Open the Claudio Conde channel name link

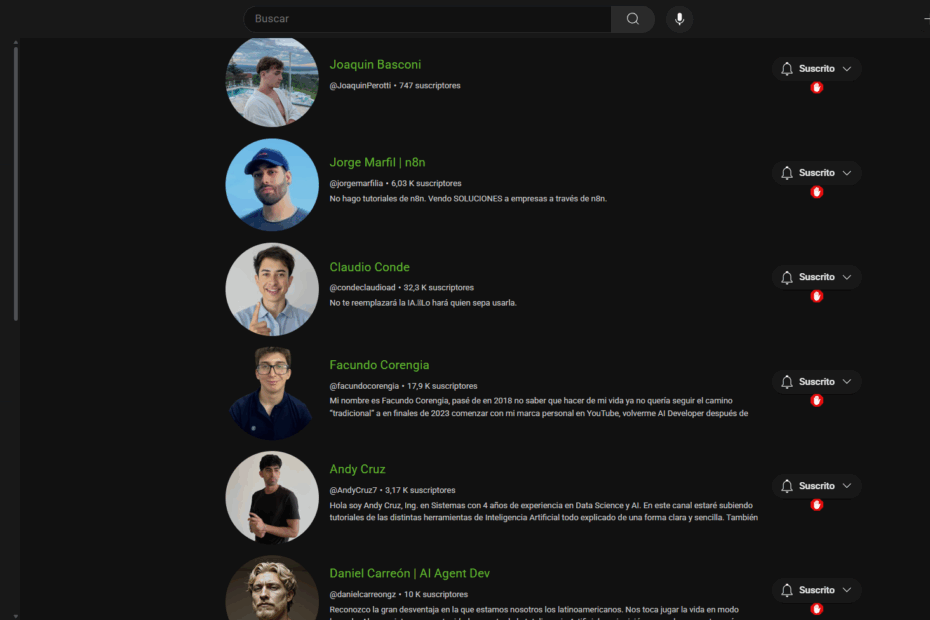[370, 267]
